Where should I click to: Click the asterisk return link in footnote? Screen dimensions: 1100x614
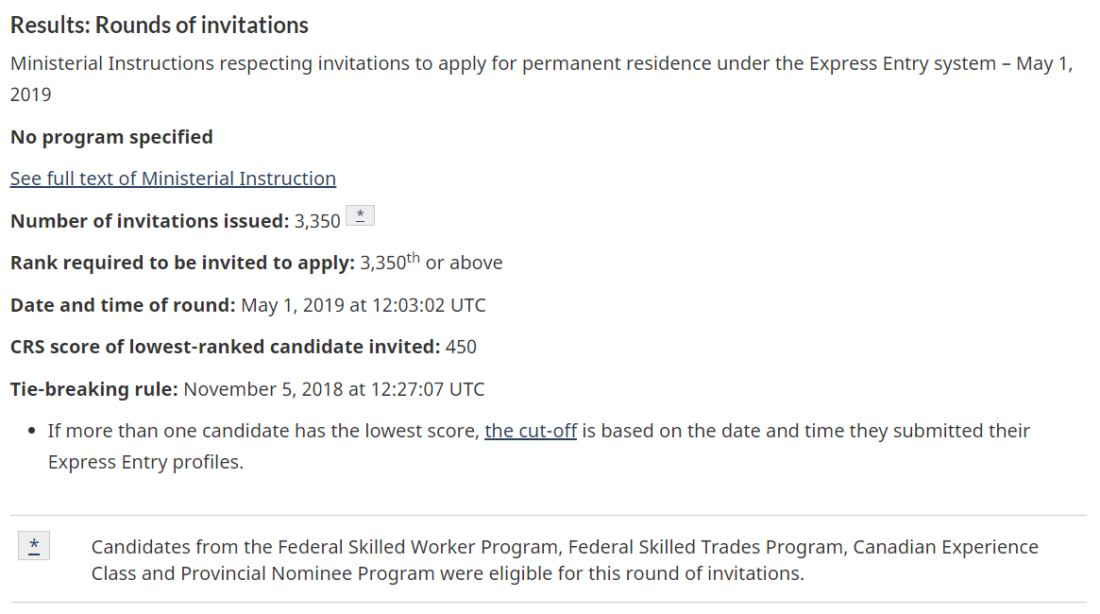click(34, 546)
